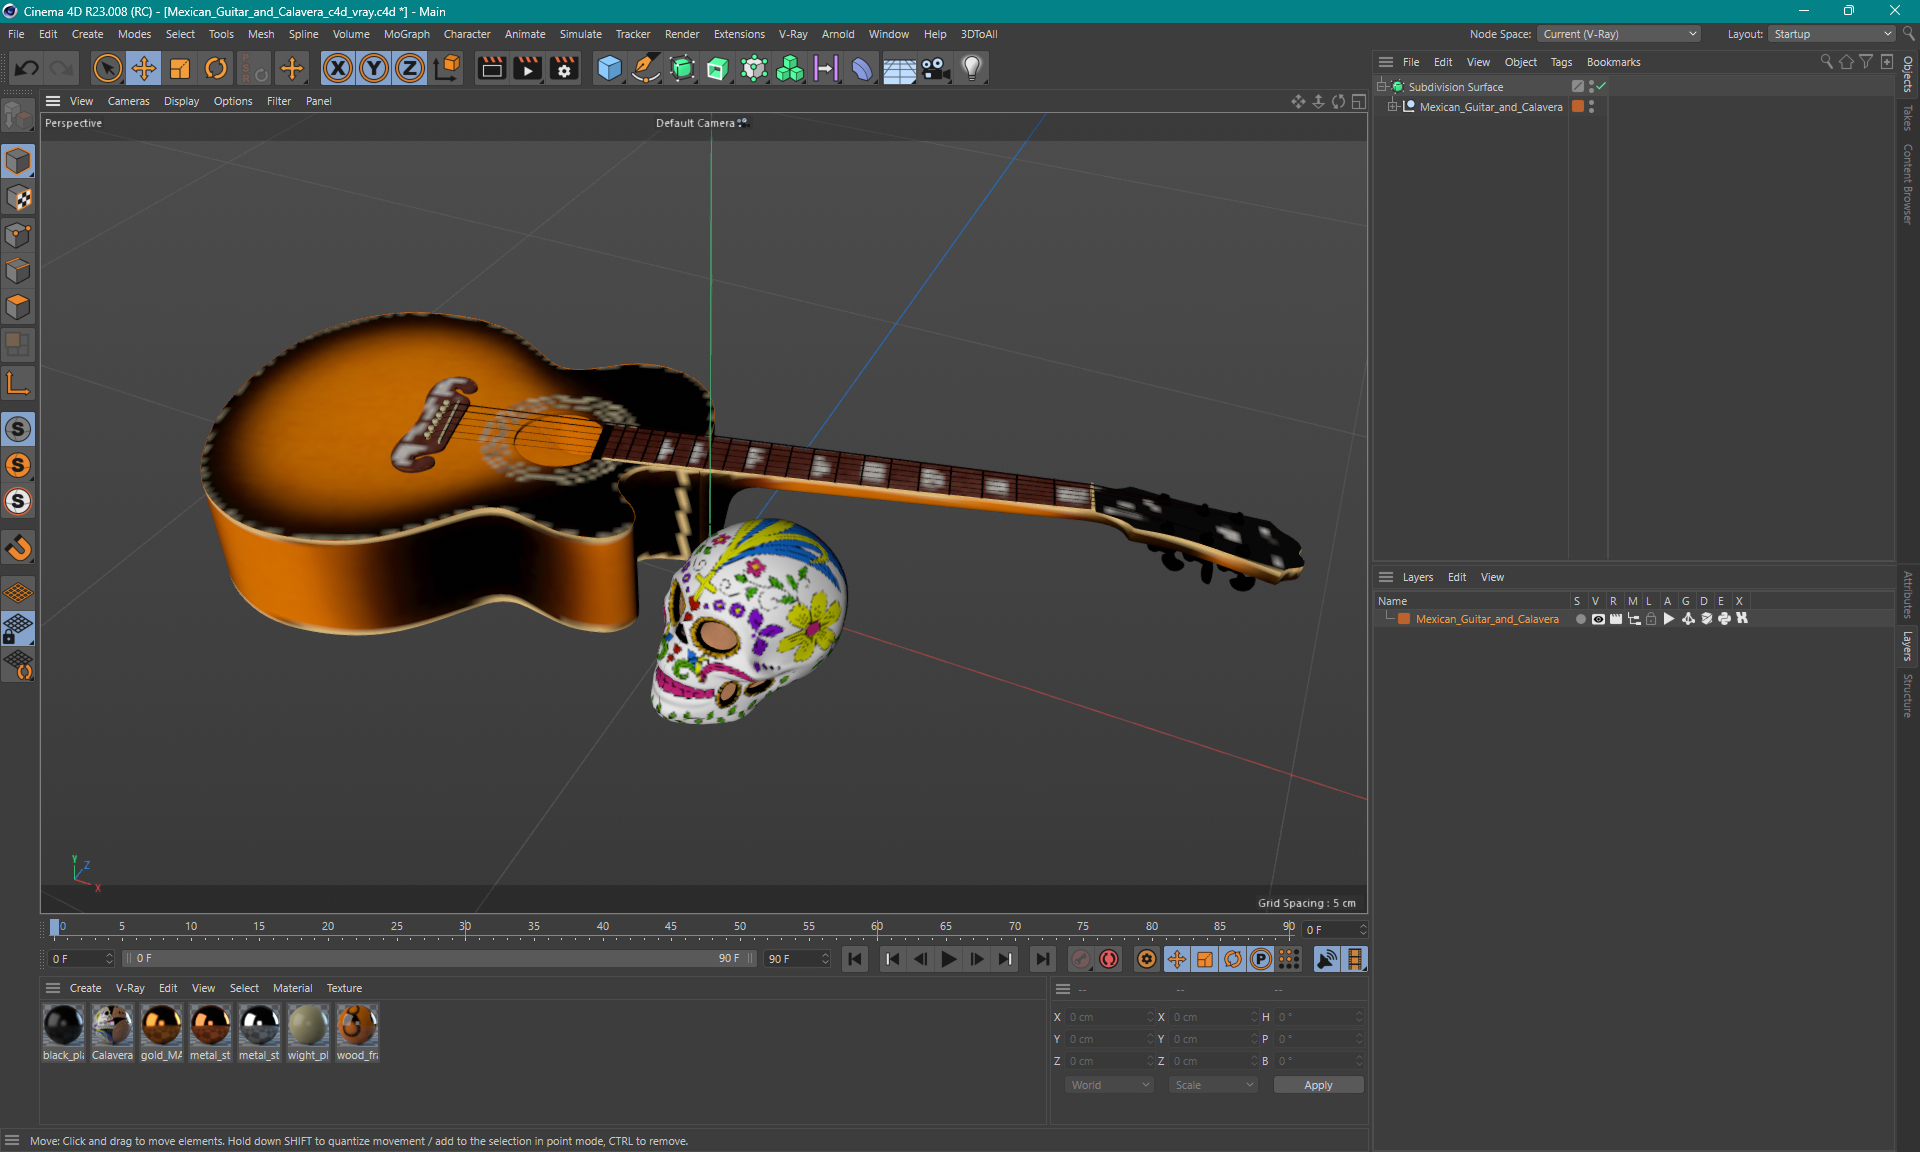This screenshot has height=1152, width=1920.
Task: Switch to Model mode in left sidebar
Action: [x=18, y=161]
